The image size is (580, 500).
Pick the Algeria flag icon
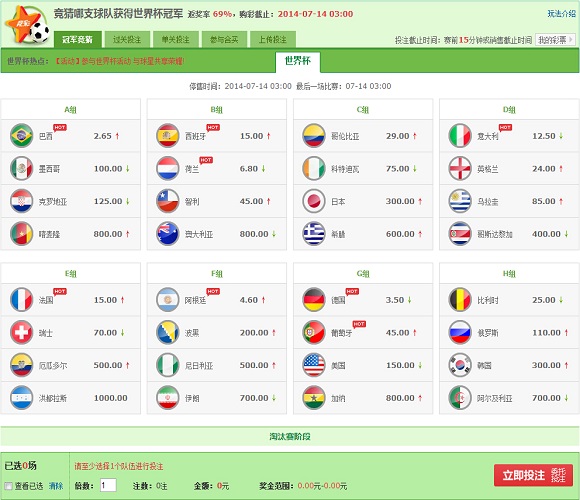click(460, 398)
